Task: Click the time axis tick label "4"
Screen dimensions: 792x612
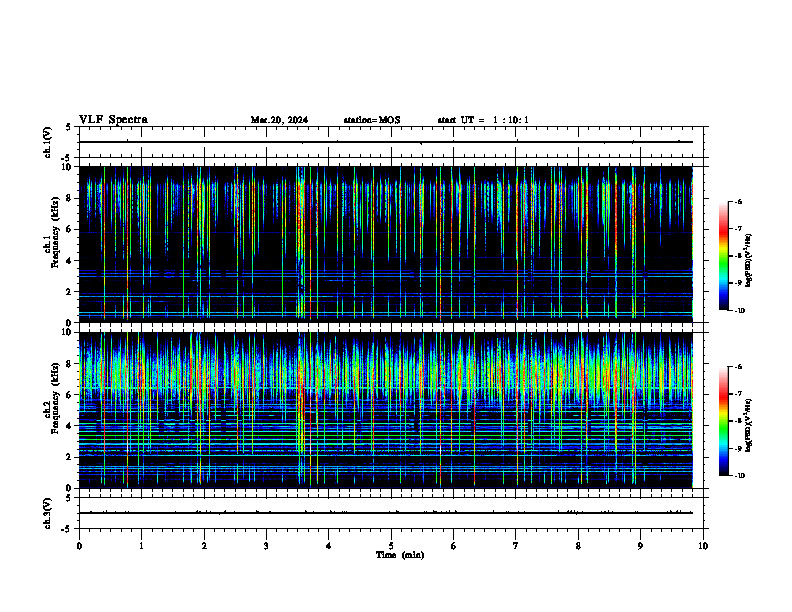Action: pyautogui.click(x=328, y=546)
